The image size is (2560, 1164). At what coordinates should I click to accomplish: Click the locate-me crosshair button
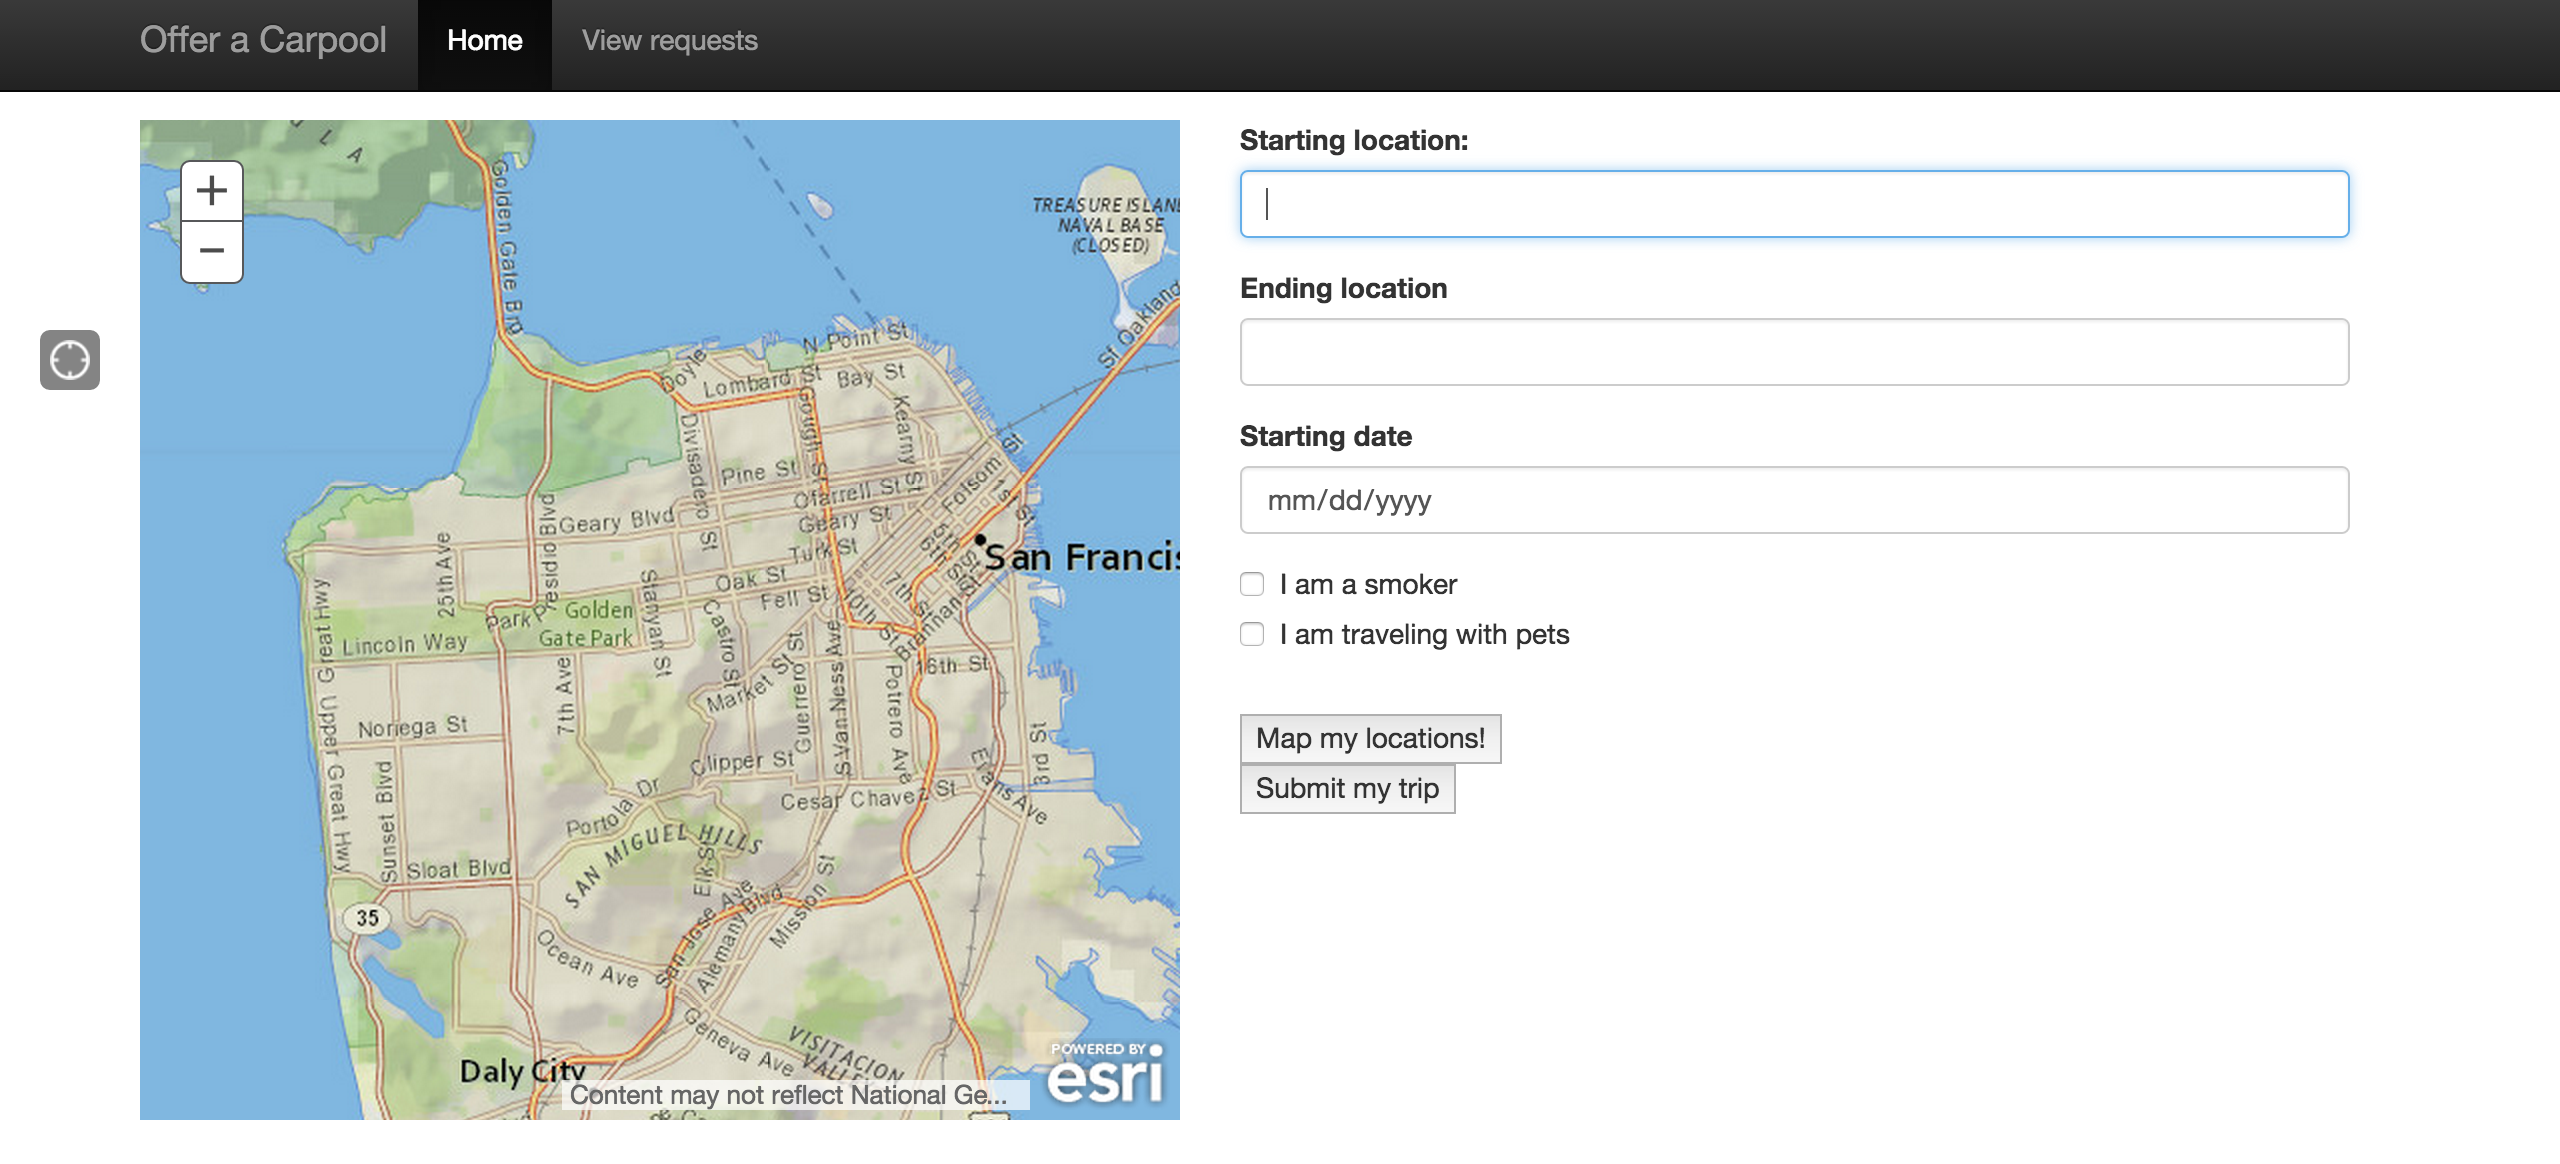[70, 360]
